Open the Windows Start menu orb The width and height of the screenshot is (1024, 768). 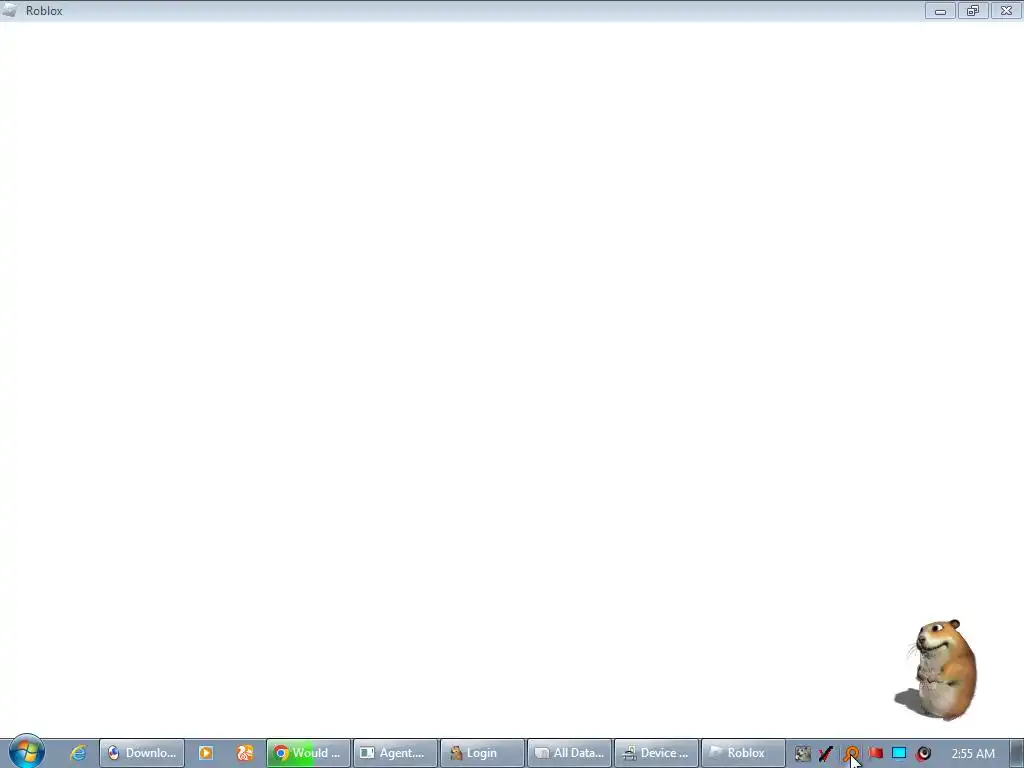pos(26,752)
